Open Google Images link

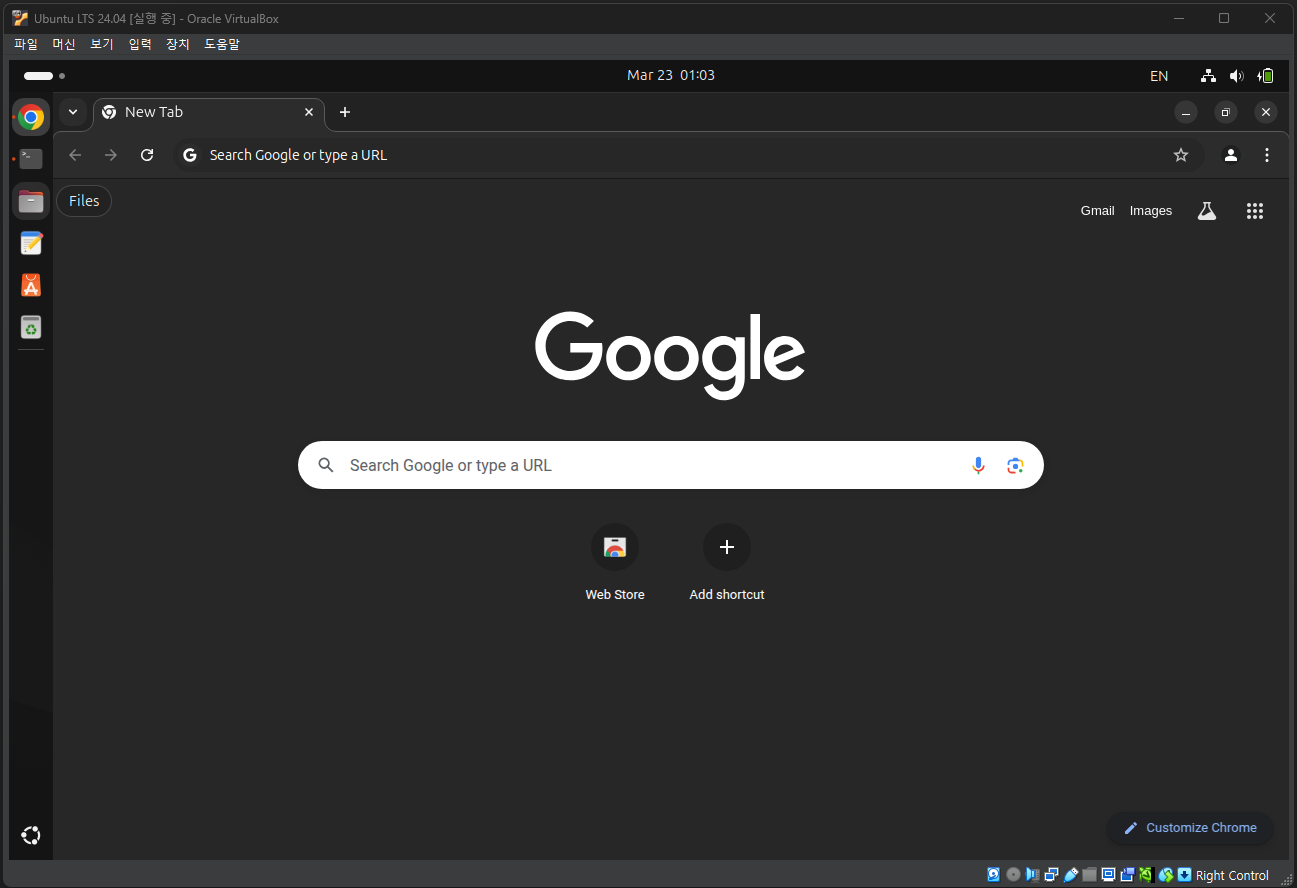1150,211
